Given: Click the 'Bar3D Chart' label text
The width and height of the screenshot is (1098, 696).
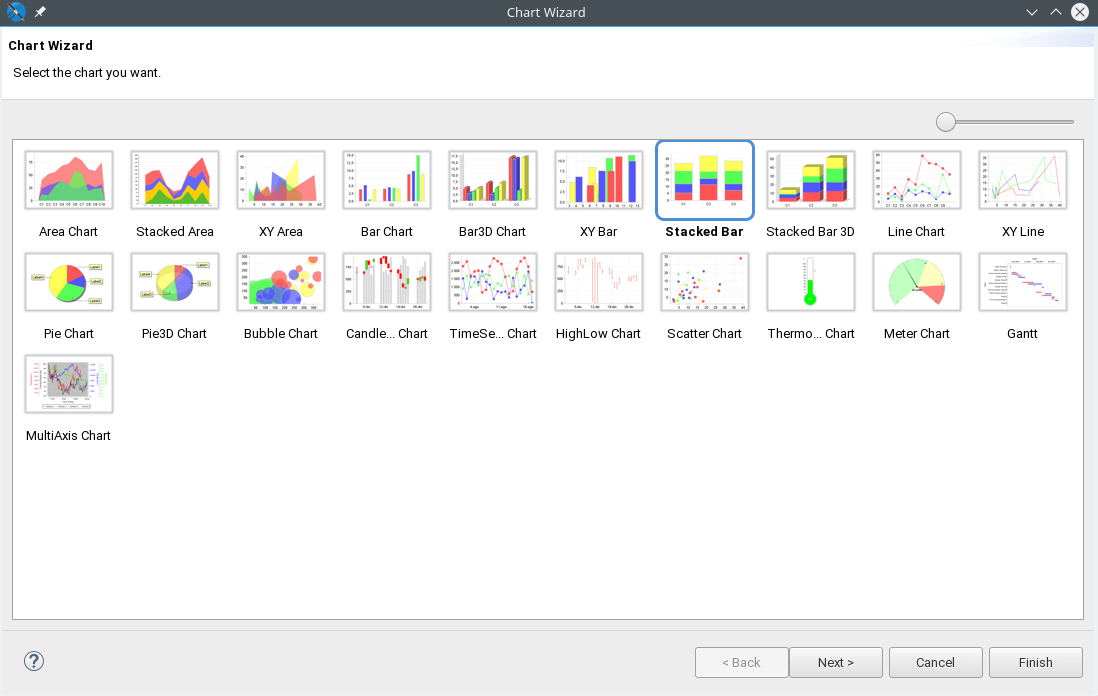Looking at the screenshot, I should (492, 232).
